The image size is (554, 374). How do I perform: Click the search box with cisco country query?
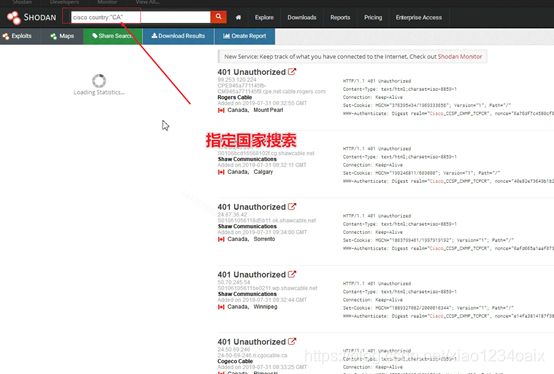pos(141,17)
